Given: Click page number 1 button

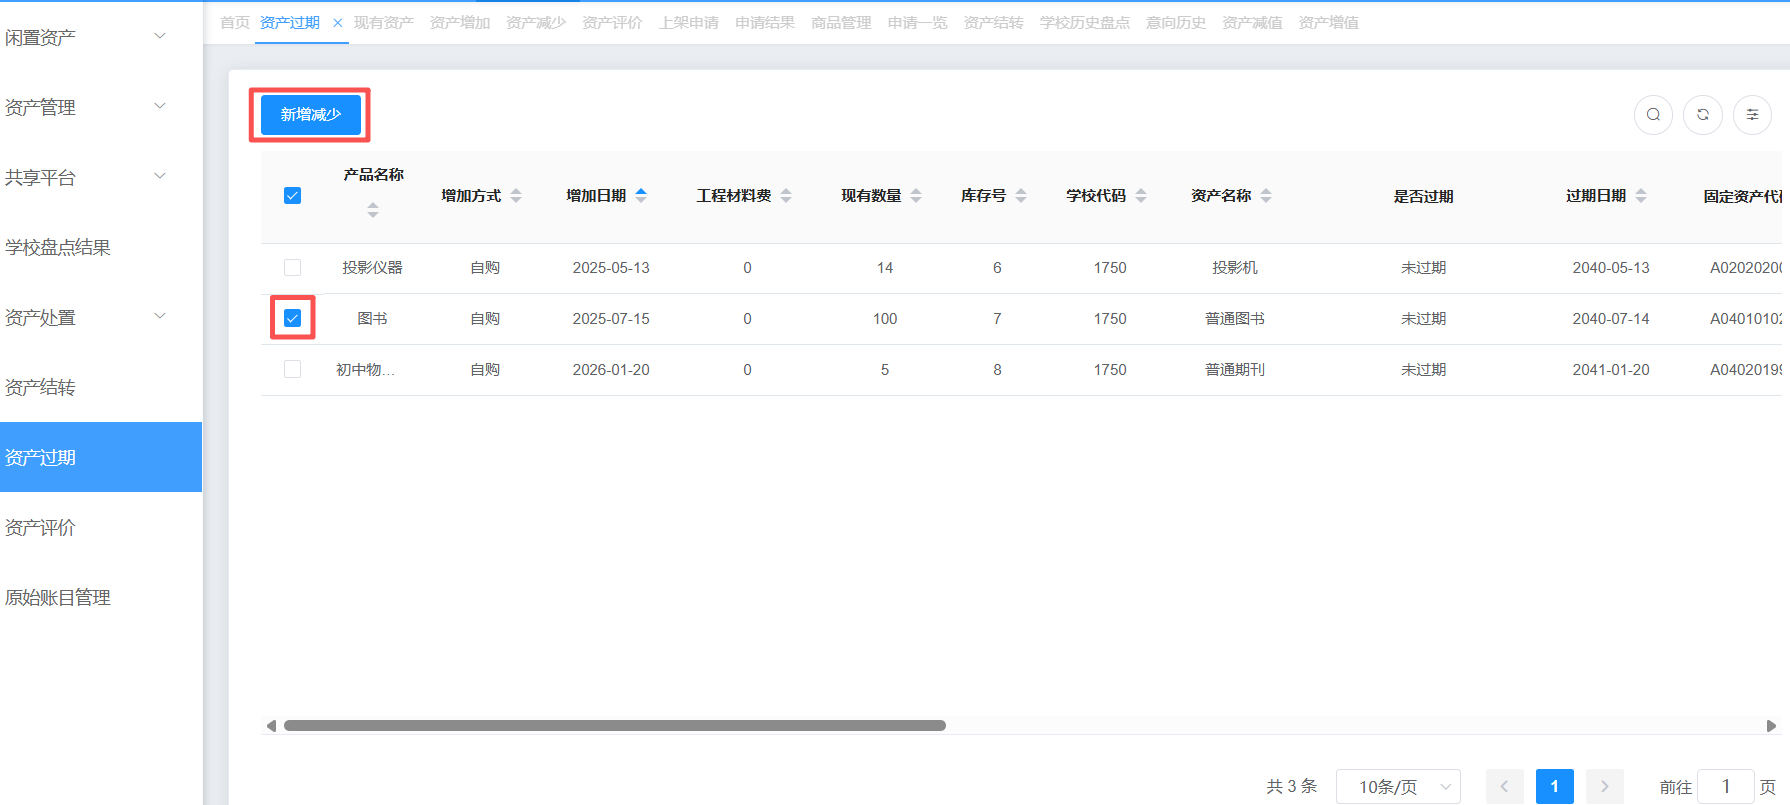Looking at the screenshot, I should [1554, 786].
